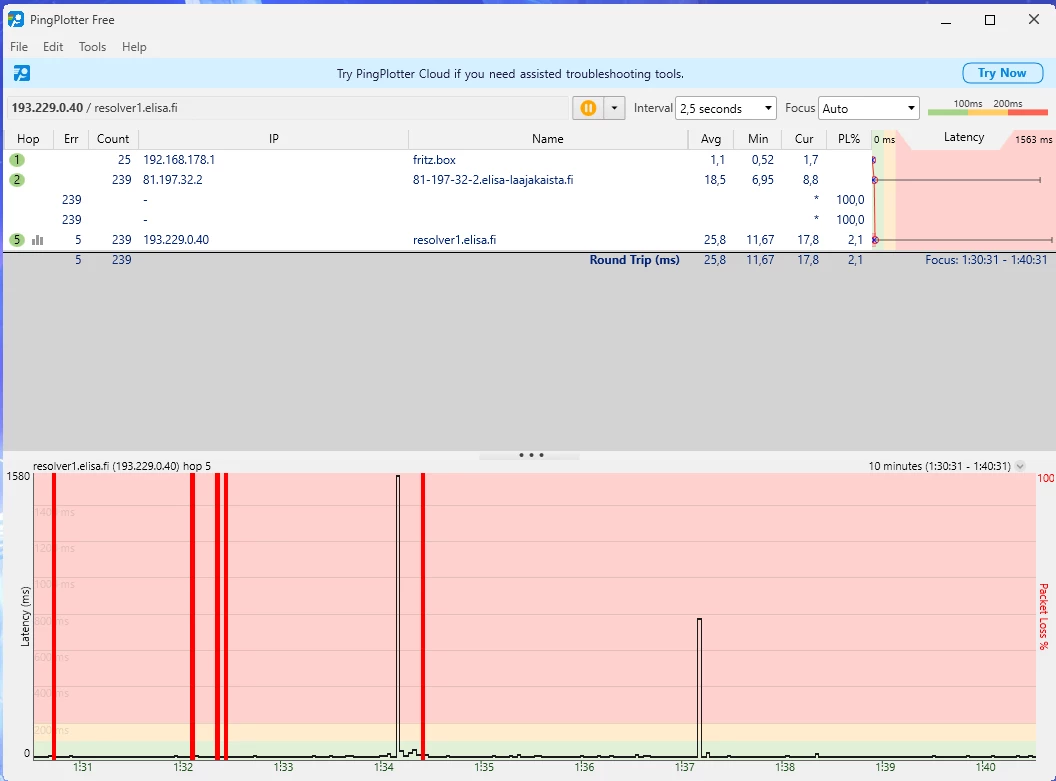Select IP 193.229.0.40 in hop 5 row
1056x781 pixels.
[x=176, y=240]
